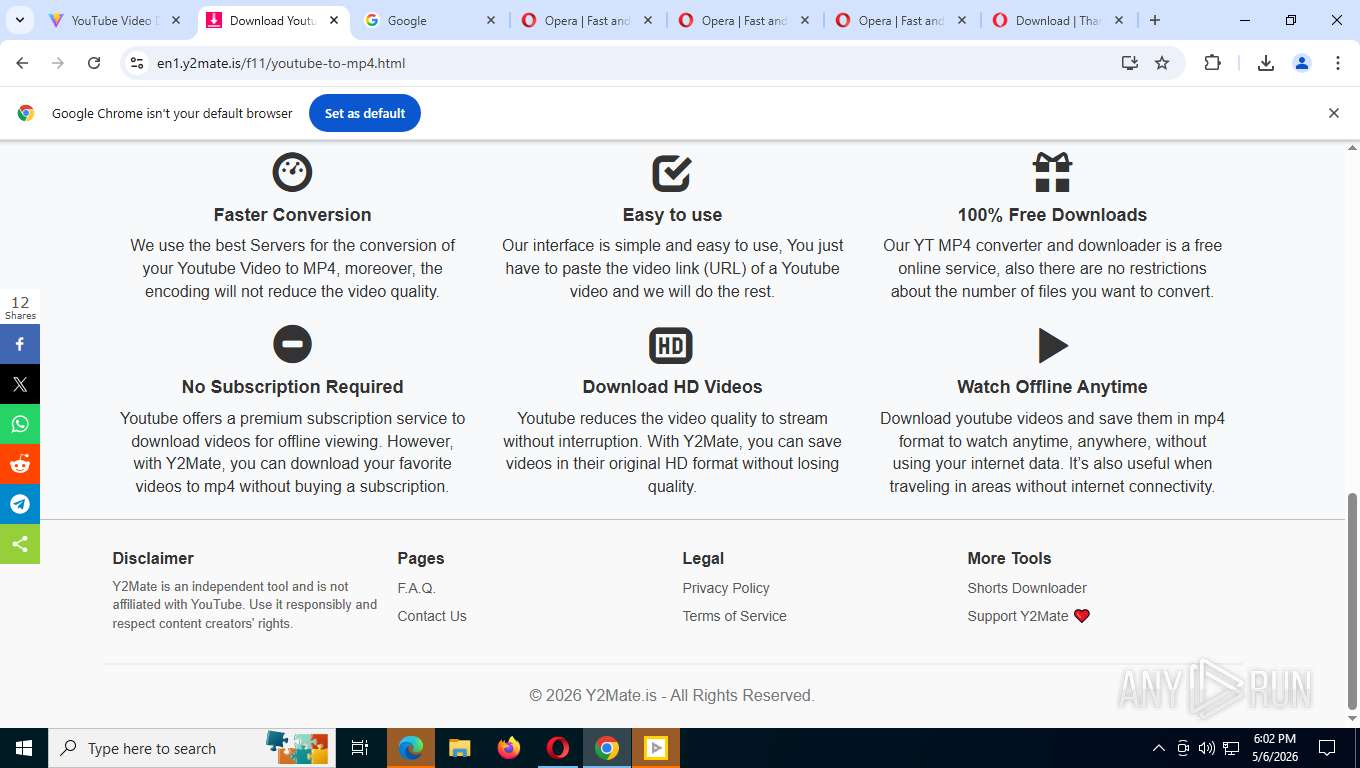1360x768 pixels.
Task: Open the Privacy Policy link
Action: (x=726, y=588)
